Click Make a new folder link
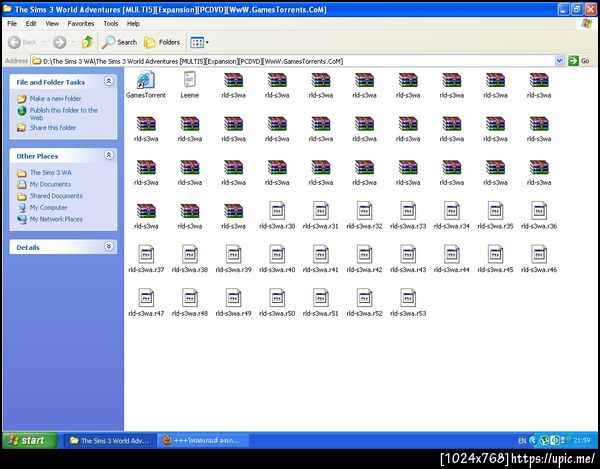The width and height of the screenshot is (600, 469). (x=49, y=99)
